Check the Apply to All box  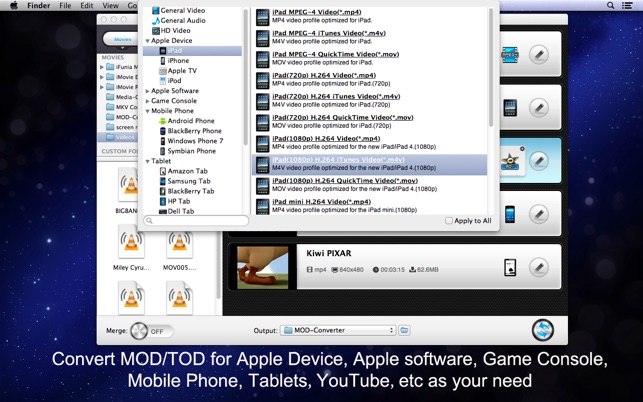pyautogui.click(x=449, y=221)
